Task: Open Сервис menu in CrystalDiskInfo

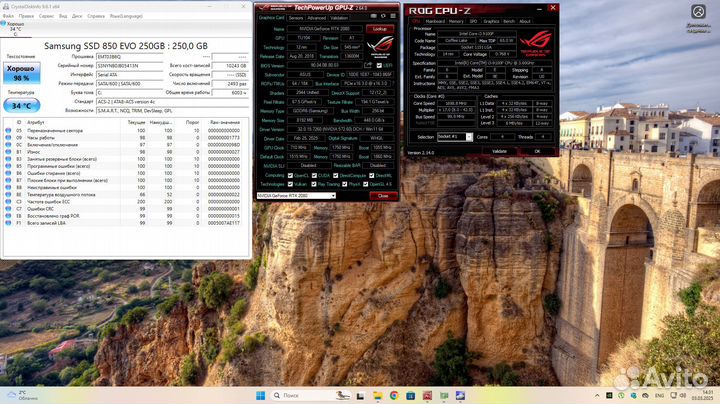Action: pos(46,16)
